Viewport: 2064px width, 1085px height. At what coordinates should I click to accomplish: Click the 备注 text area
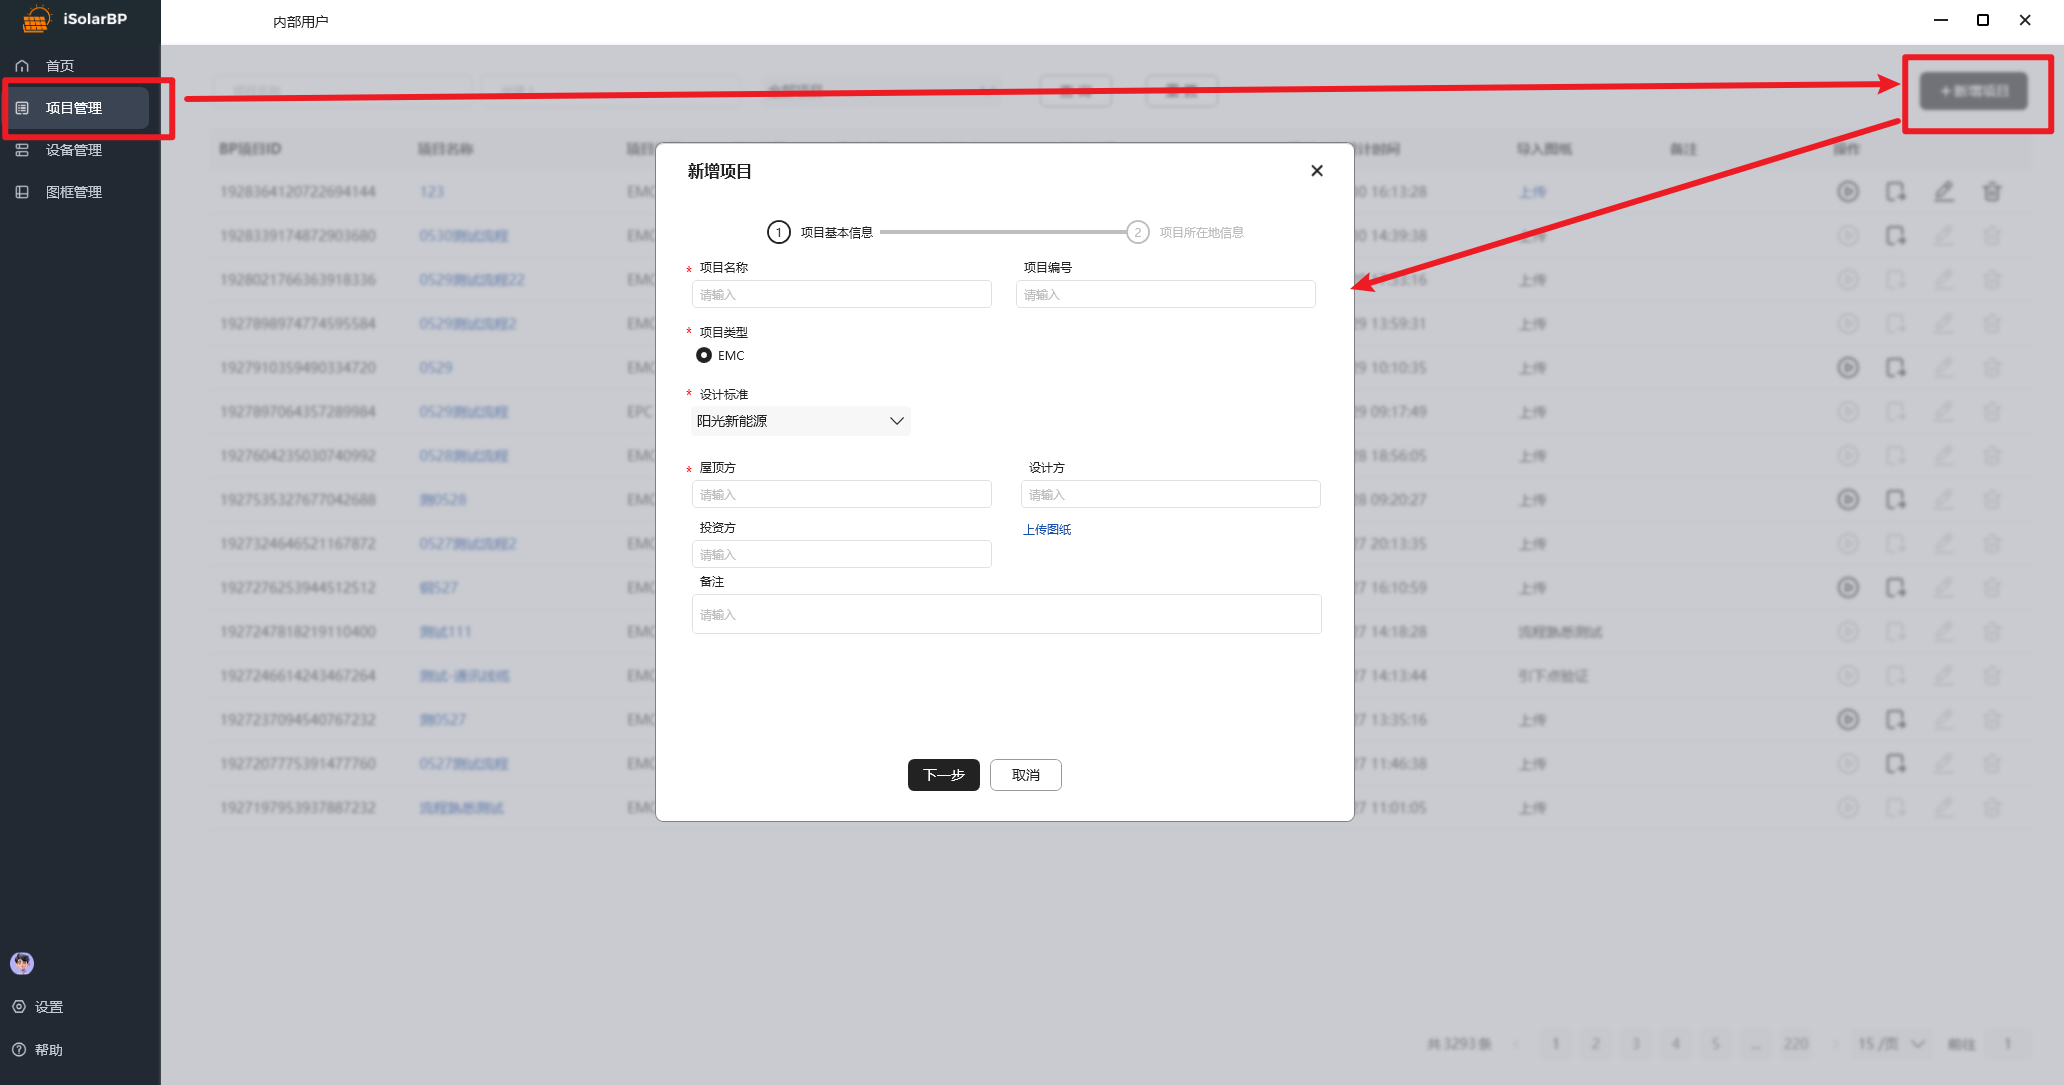(1006, 614)
